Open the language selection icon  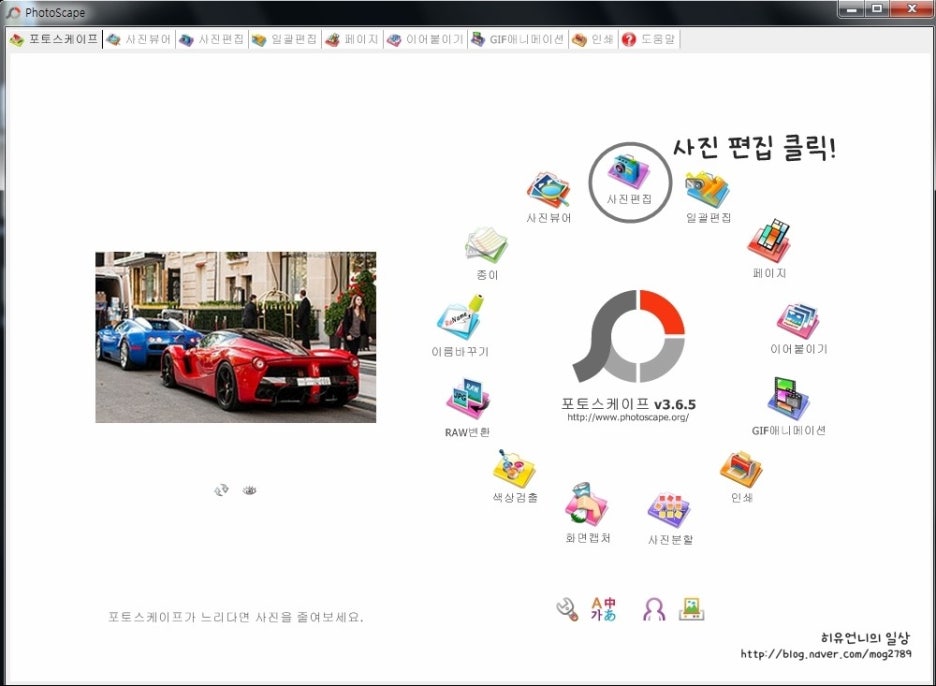pyautogui.click(x=604, y=609)
